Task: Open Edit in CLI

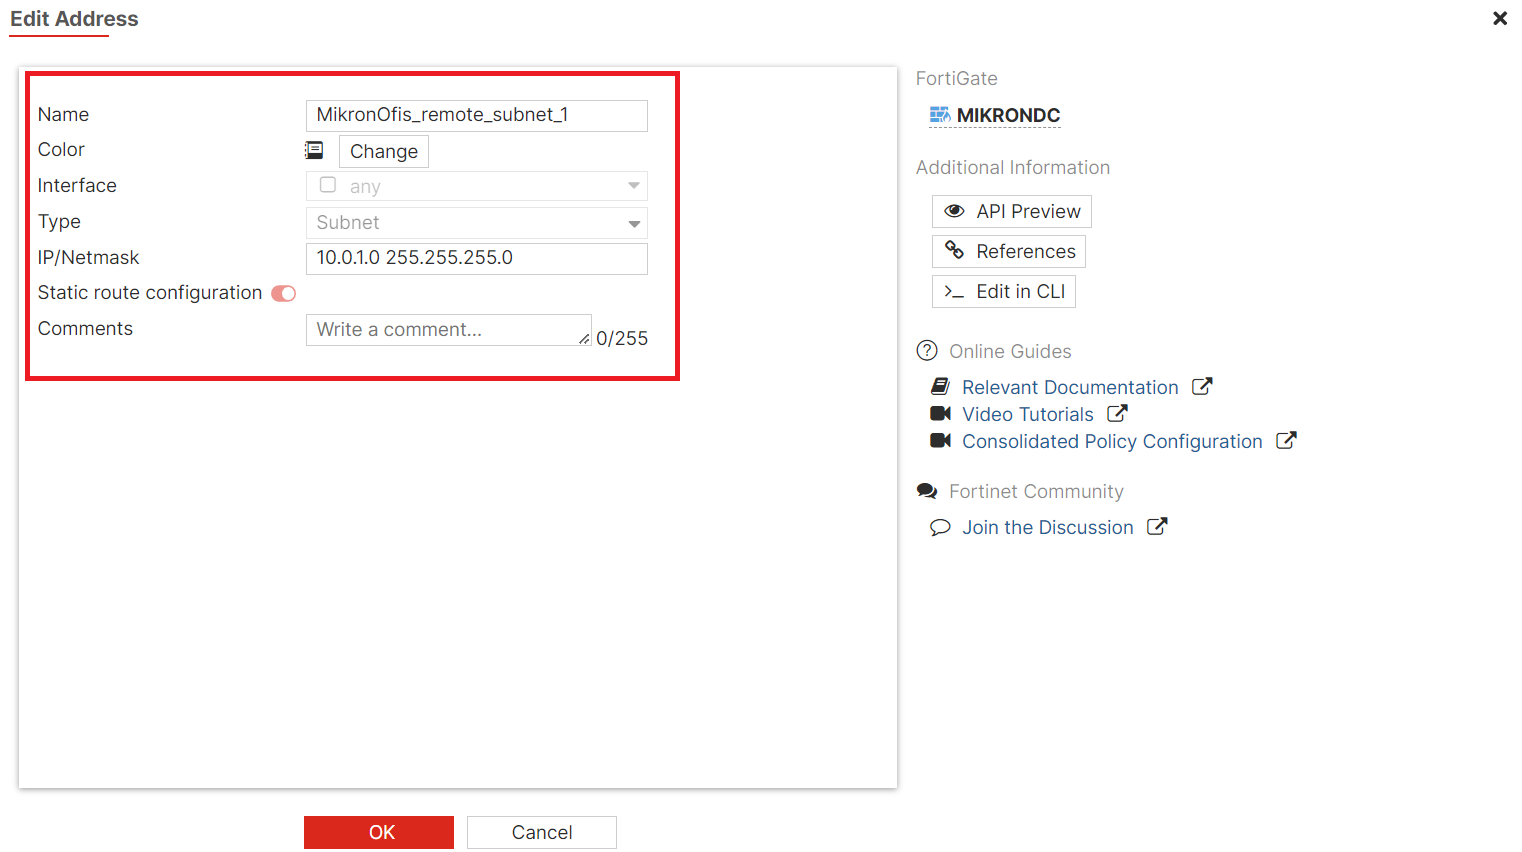Action: 1004,291
